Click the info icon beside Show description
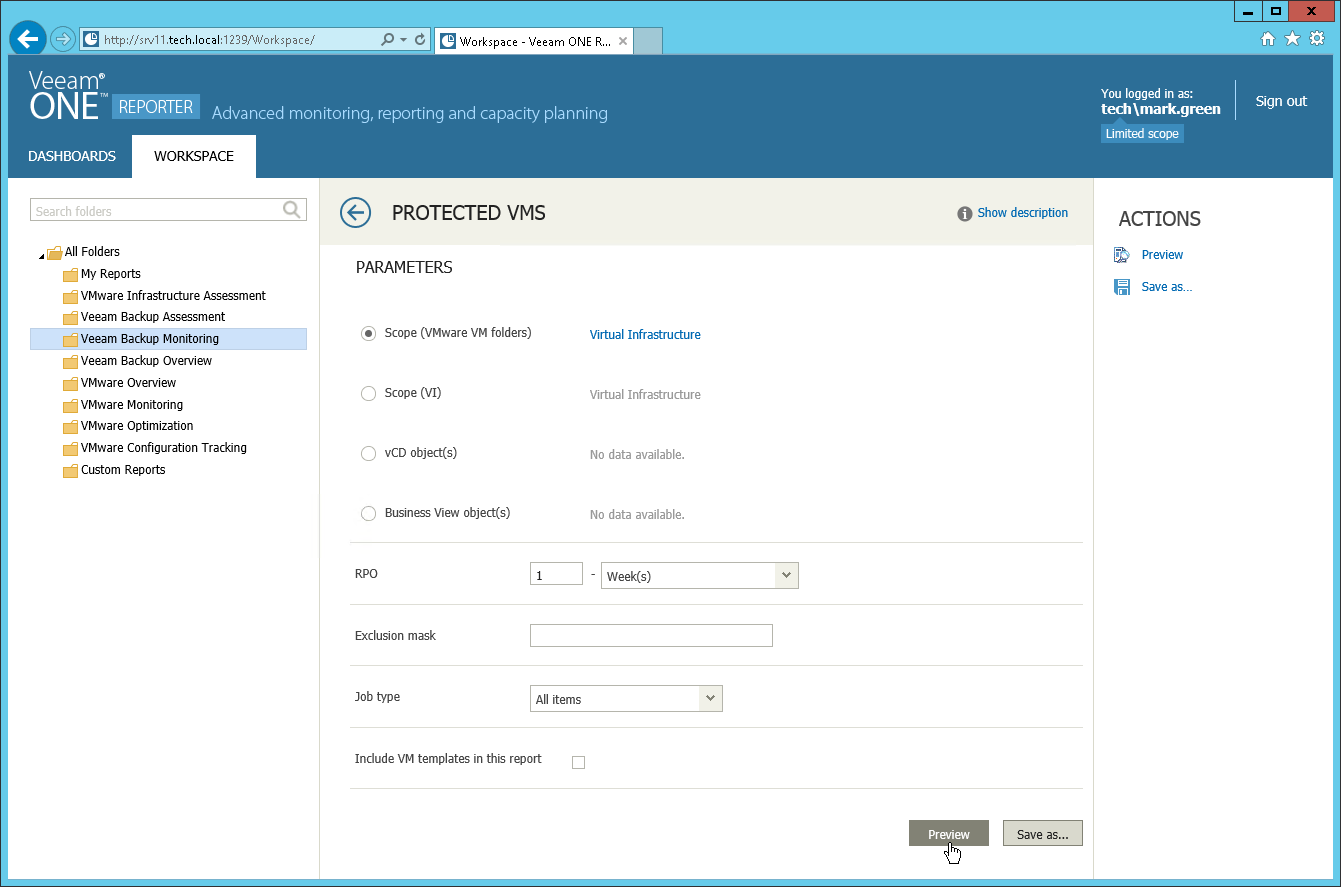This screenshot has height=887, width=1341. (x=964, y=213)
